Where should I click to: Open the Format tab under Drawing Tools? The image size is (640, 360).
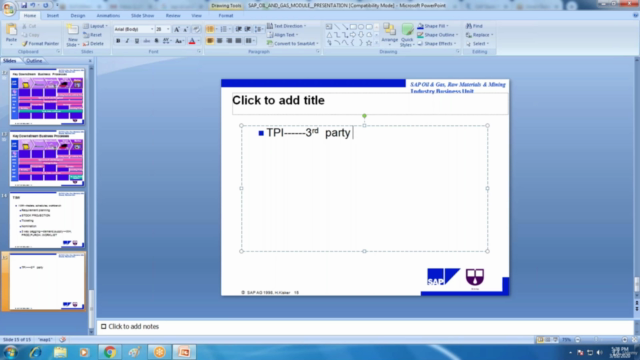click(226, 16)
